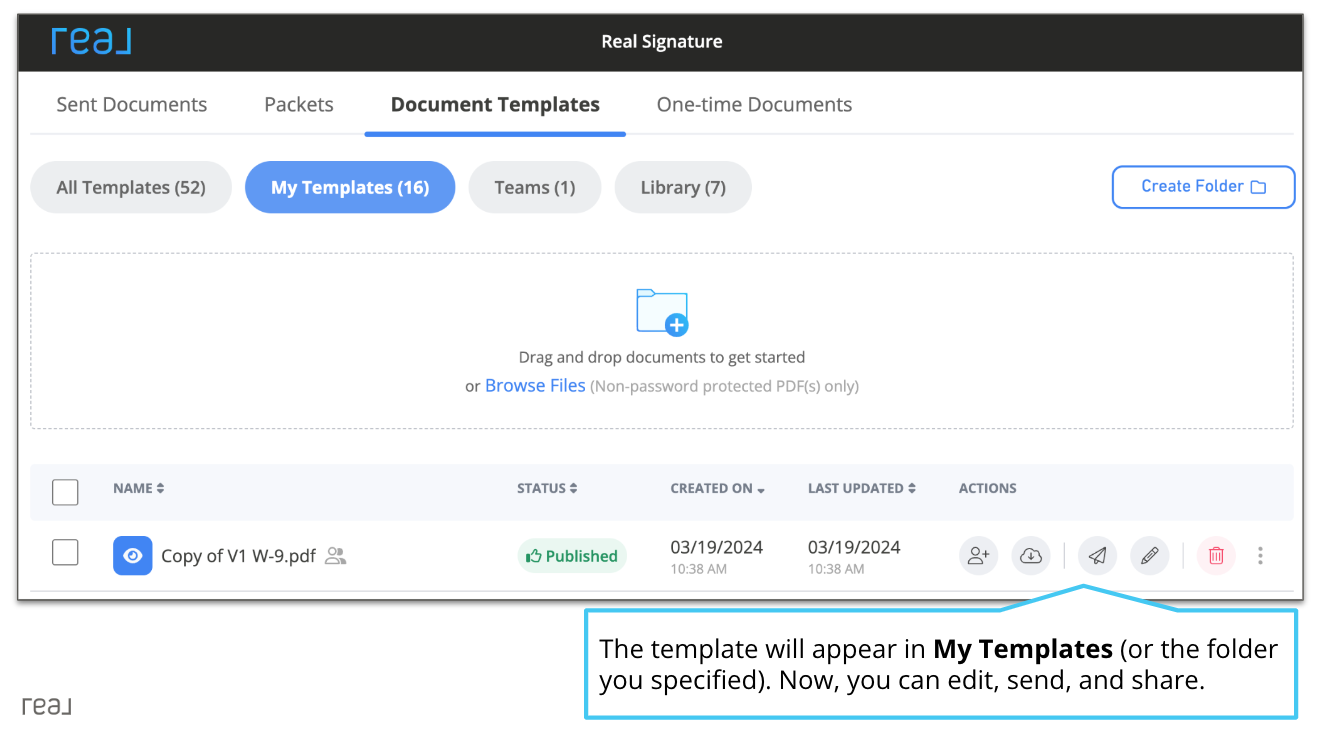Click the Real Signature title
This screenshot has height=736, width=1320.
(662, 42)
